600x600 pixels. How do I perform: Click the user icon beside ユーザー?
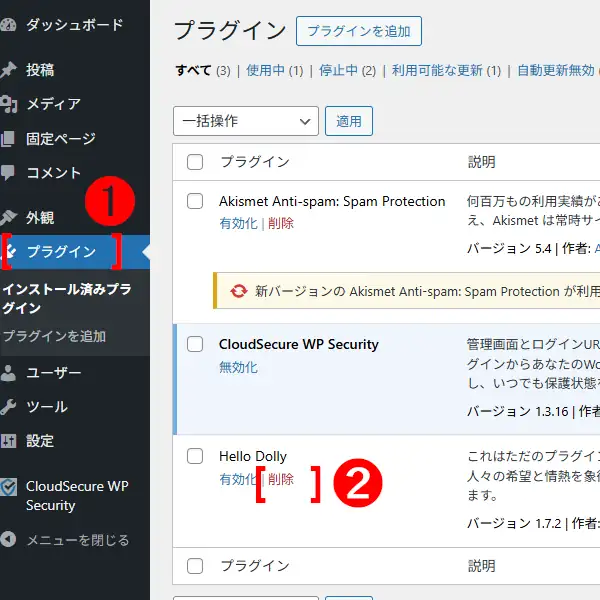tap(8, 373)
